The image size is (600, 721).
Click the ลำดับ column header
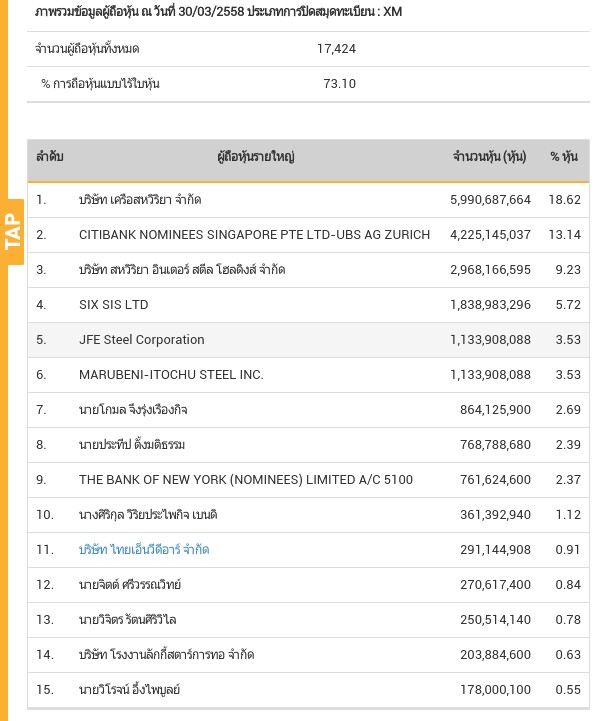[x=49, y=157]
